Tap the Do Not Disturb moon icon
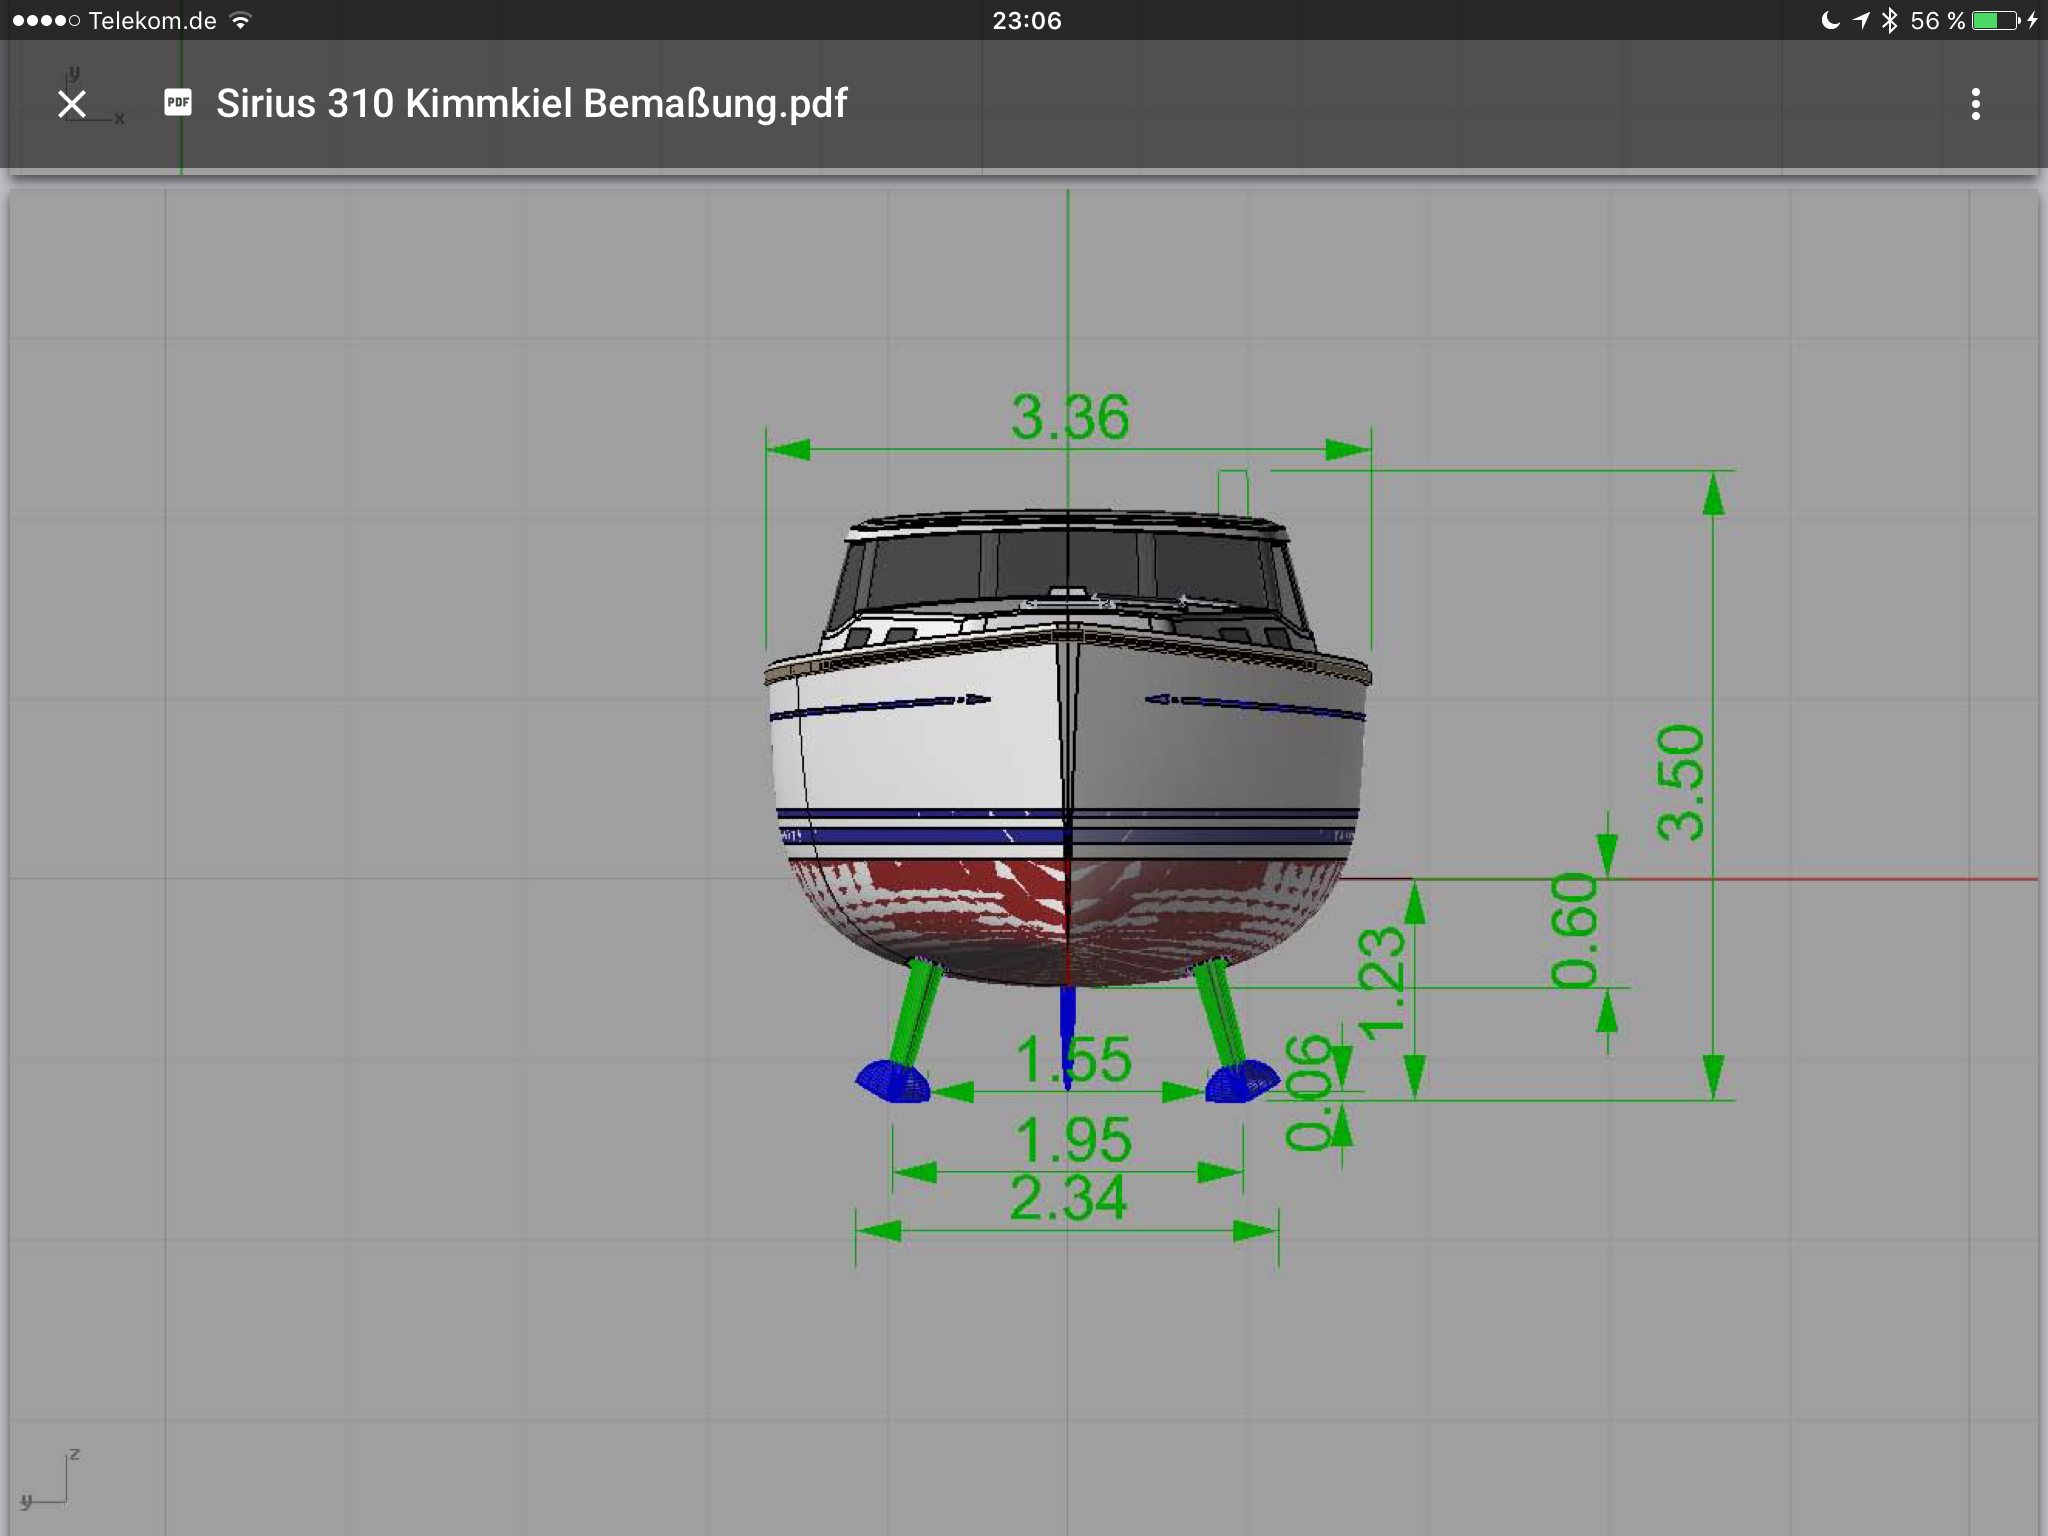2048x1536 pixels. pos(1830,20)
